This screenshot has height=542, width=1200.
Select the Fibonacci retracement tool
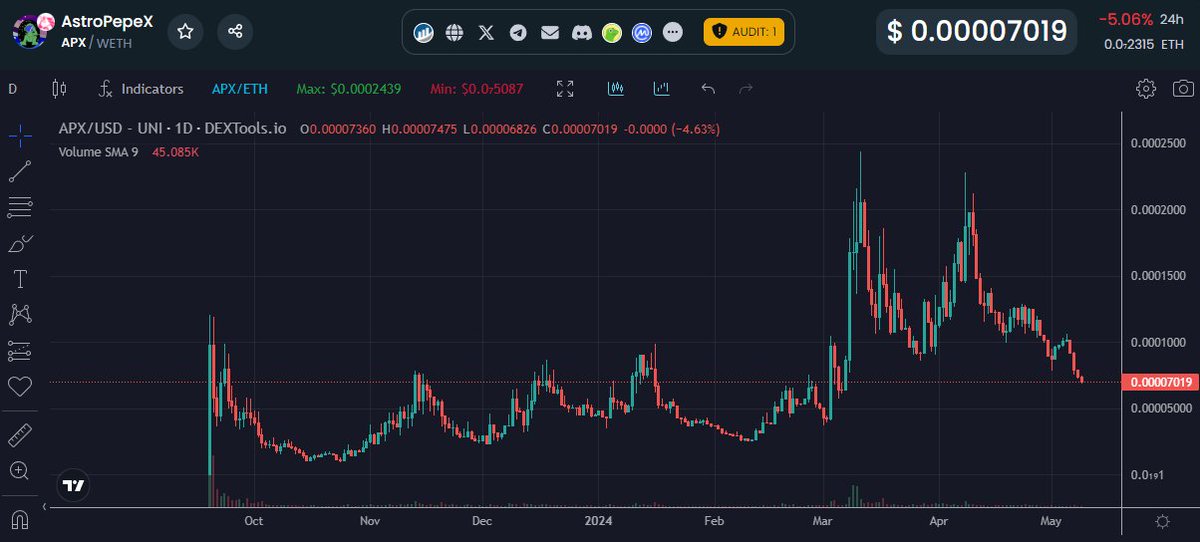point(20,207)
